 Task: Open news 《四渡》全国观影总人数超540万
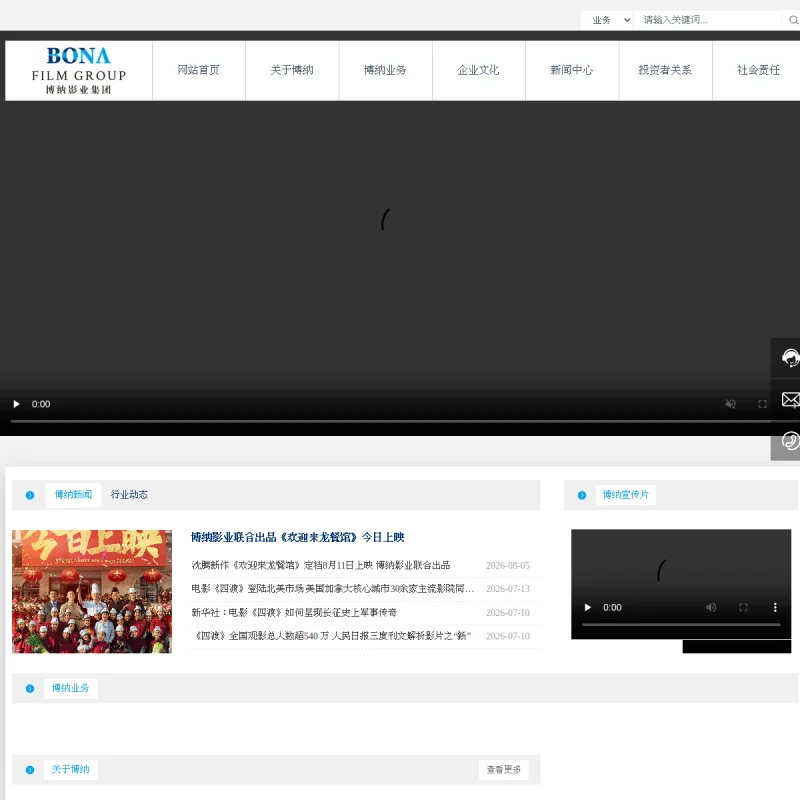click(x=332, y=636)
